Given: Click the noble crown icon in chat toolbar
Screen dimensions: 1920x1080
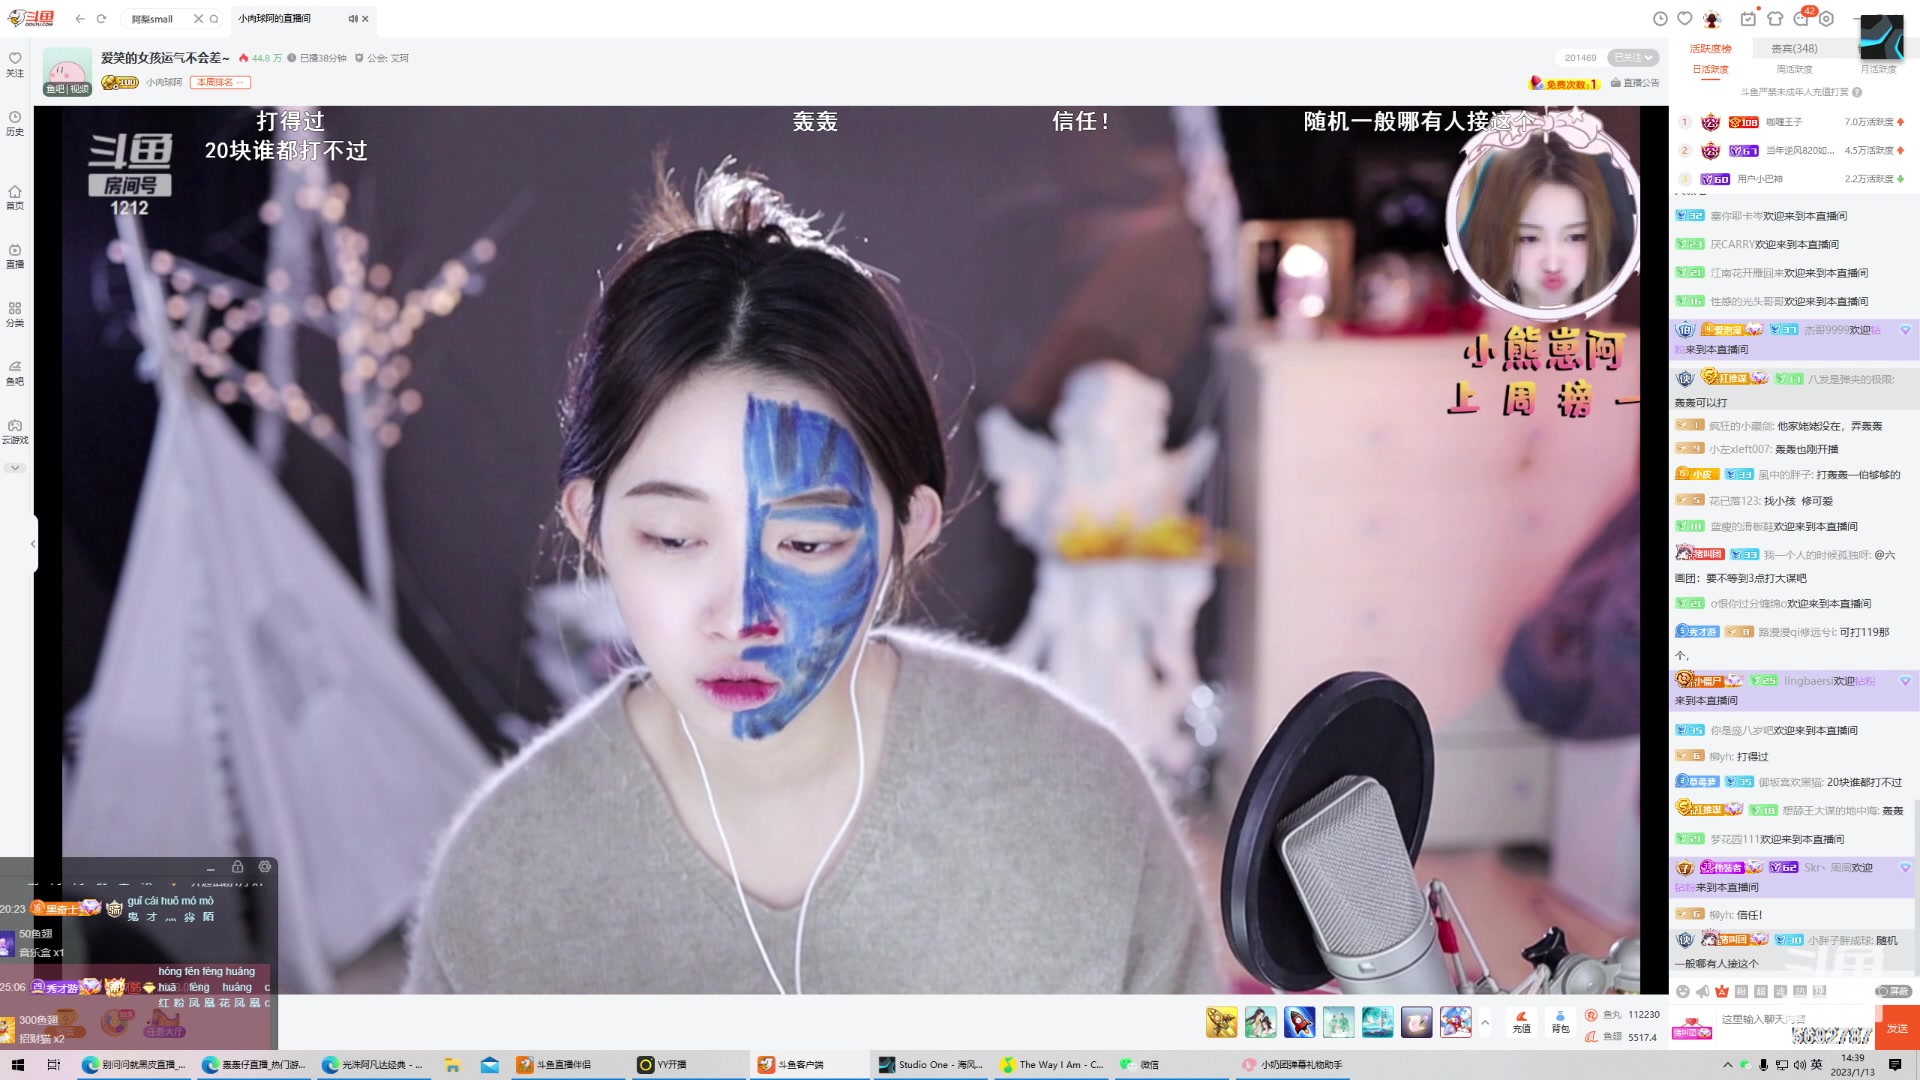Looking at the screenshot, I should 1722,992.
